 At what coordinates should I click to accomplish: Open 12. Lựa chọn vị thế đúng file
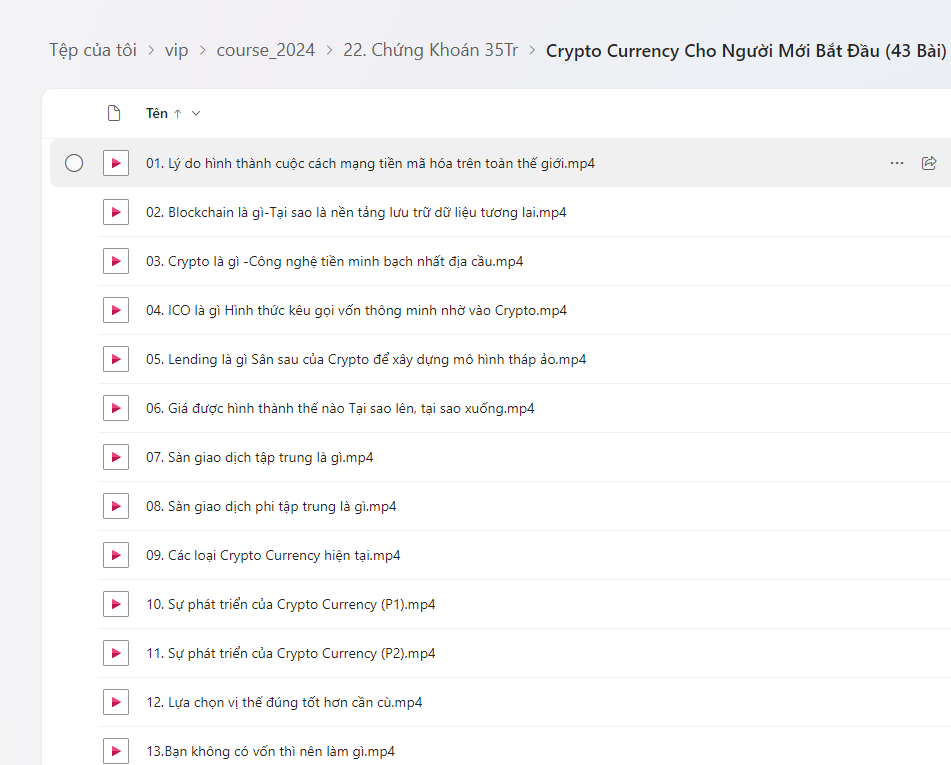click(x=284, y=702)
